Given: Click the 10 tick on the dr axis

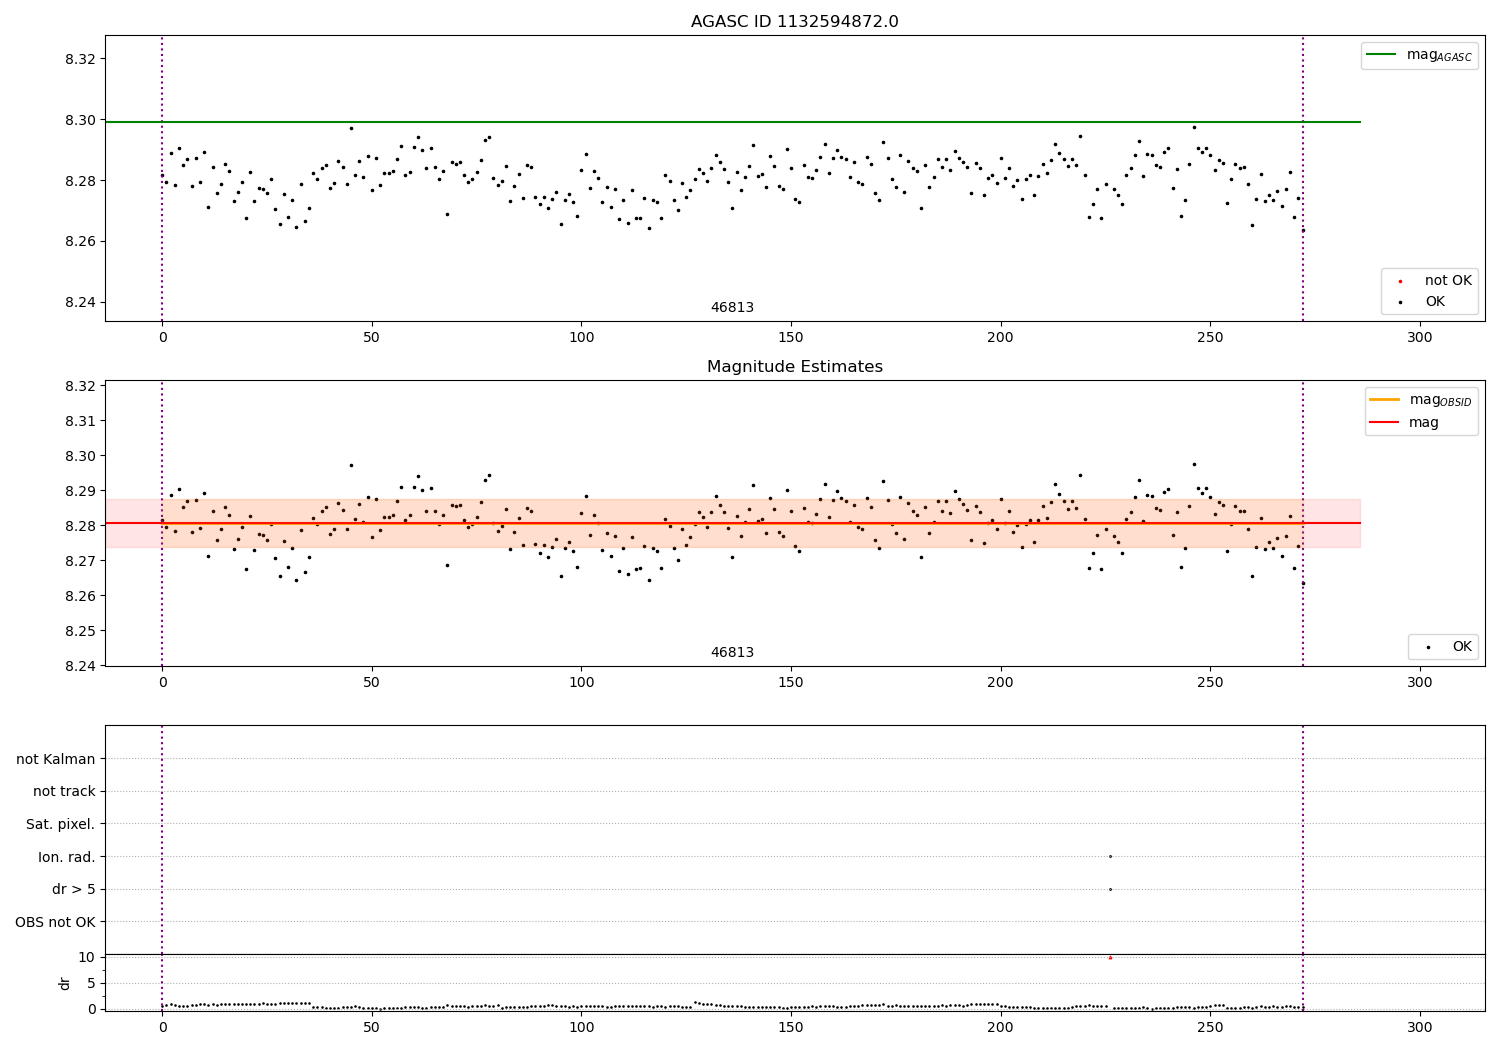Looking at the screenshot, I should 87,957.
